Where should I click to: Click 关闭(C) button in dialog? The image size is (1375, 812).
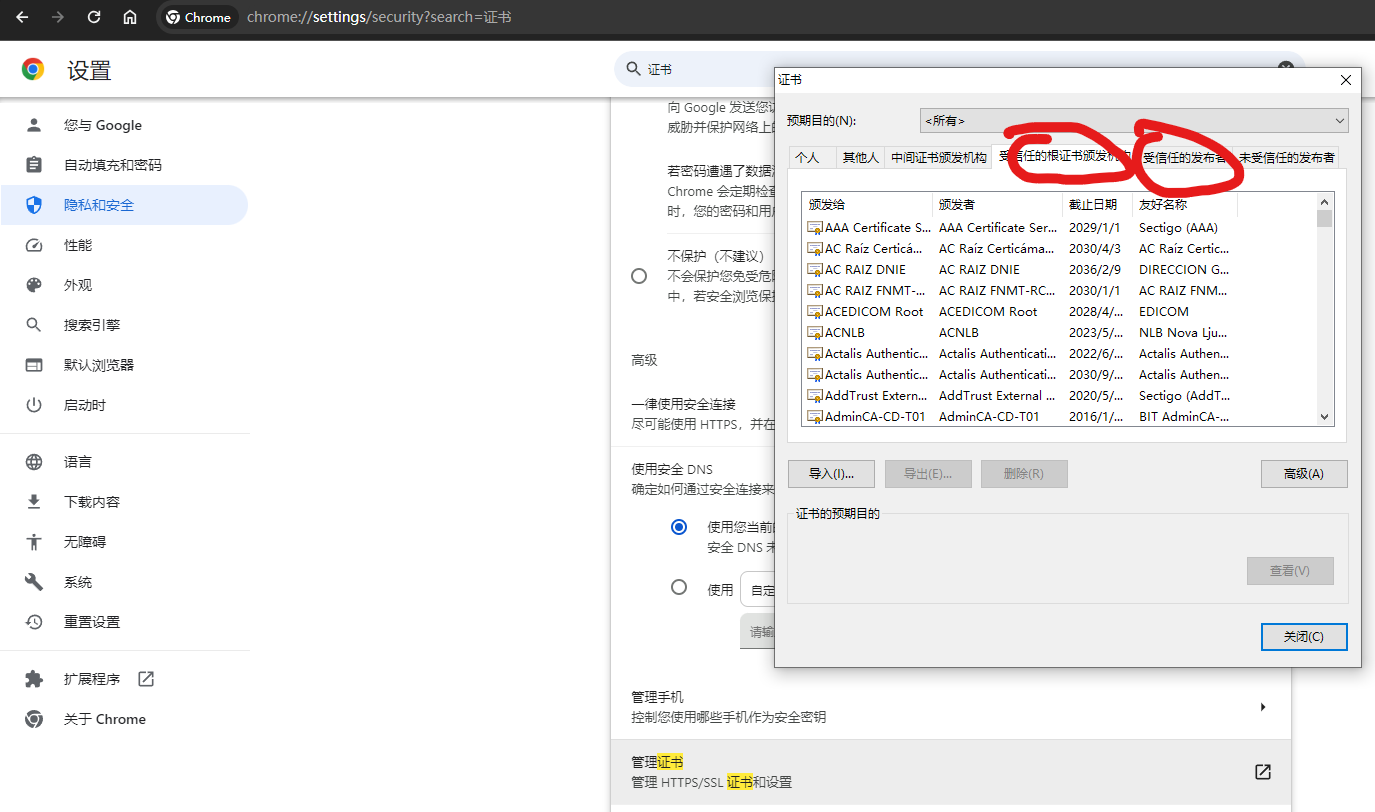coord(1304,637)
